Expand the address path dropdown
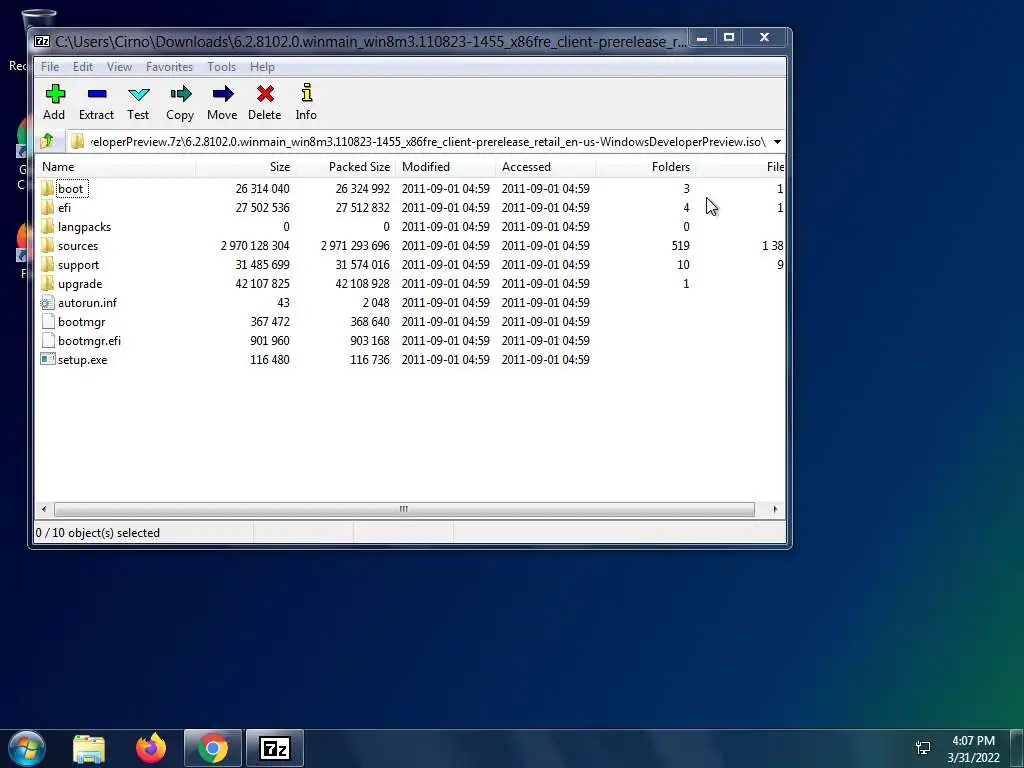1024x768 pixels. tap(777, 142)
